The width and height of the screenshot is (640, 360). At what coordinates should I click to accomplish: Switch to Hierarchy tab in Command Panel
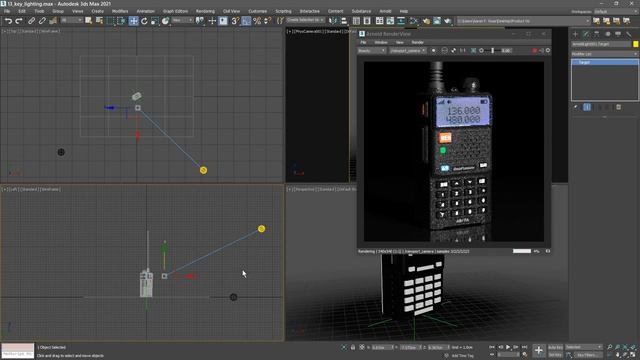coord(596,34)
